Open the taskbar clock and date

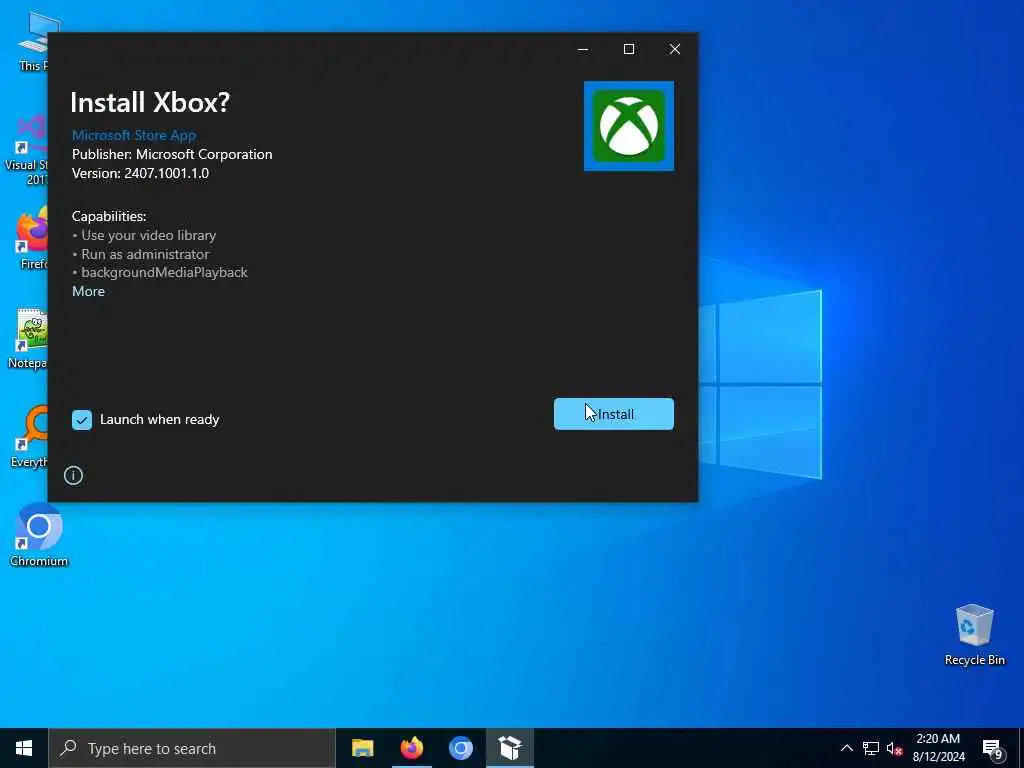coord(938,748)
